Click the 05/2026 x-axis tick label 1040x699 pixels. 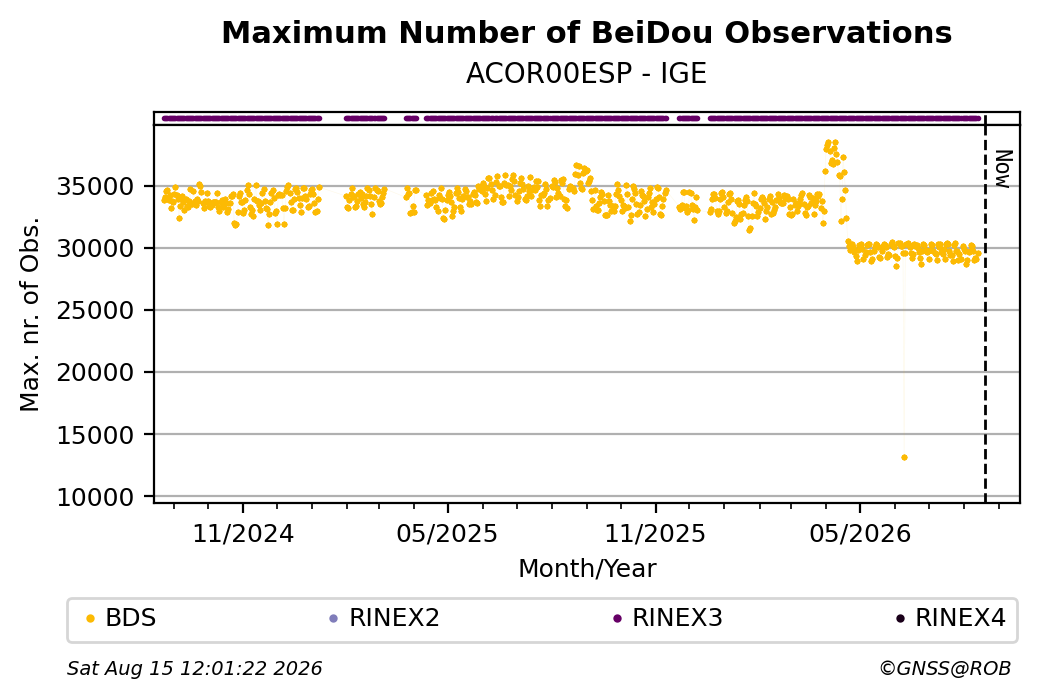(x=860, y=534)
